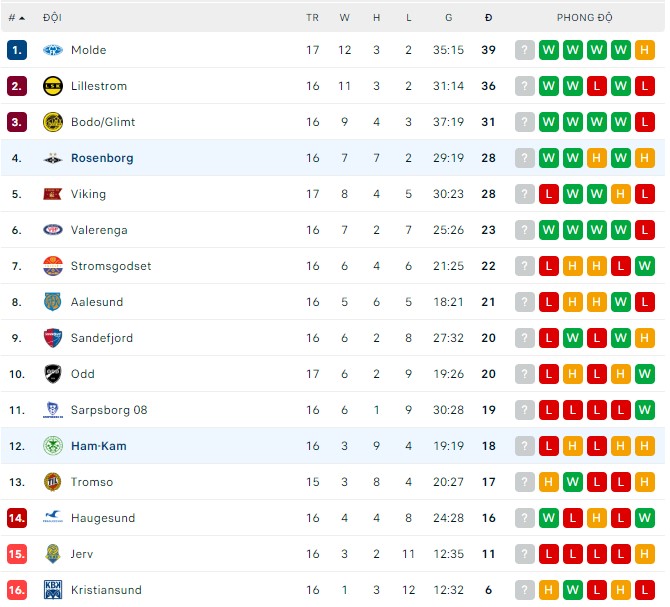Click Haugesund's red rank 14 badge
This screenshot has height=607, width=670.
click(x=16, y=518)
